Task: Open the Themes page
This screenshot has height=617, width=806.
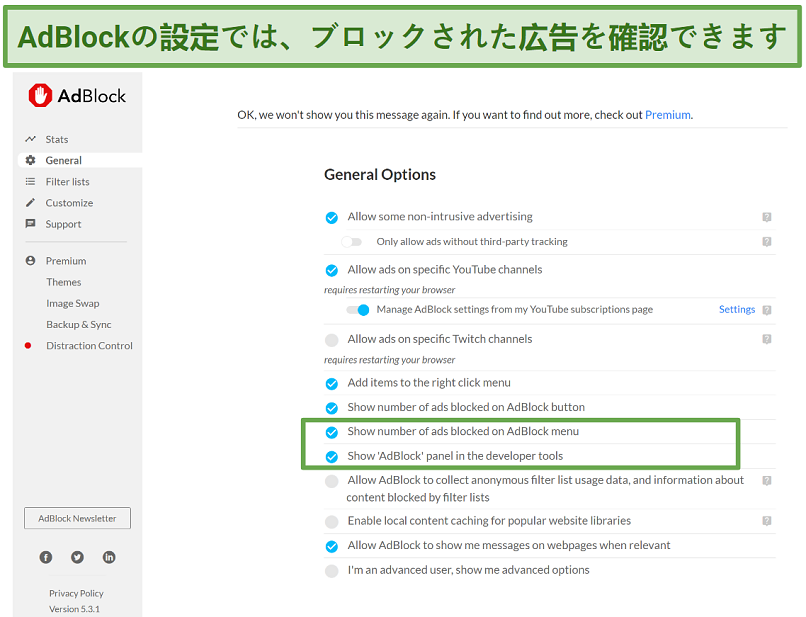Action: point(64,282)
